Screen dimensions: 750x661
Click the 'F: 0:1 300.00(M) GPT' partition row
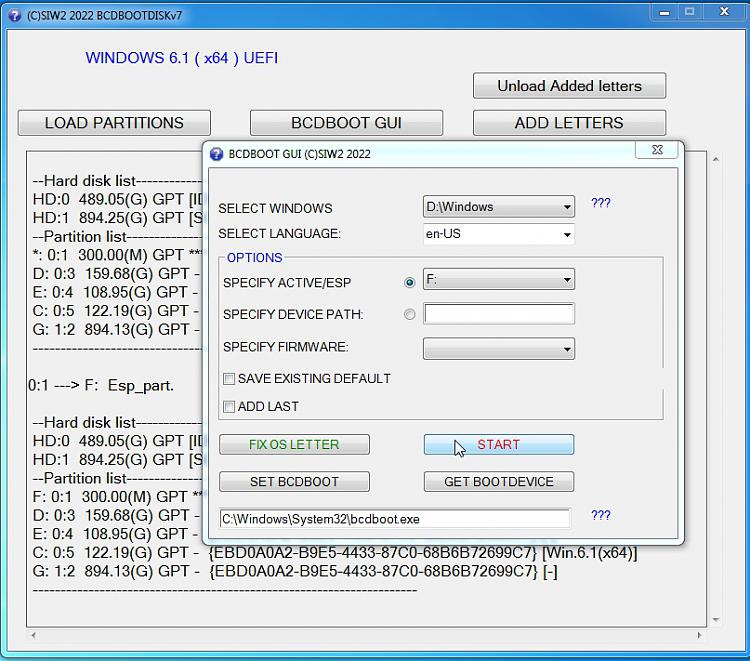118,497
